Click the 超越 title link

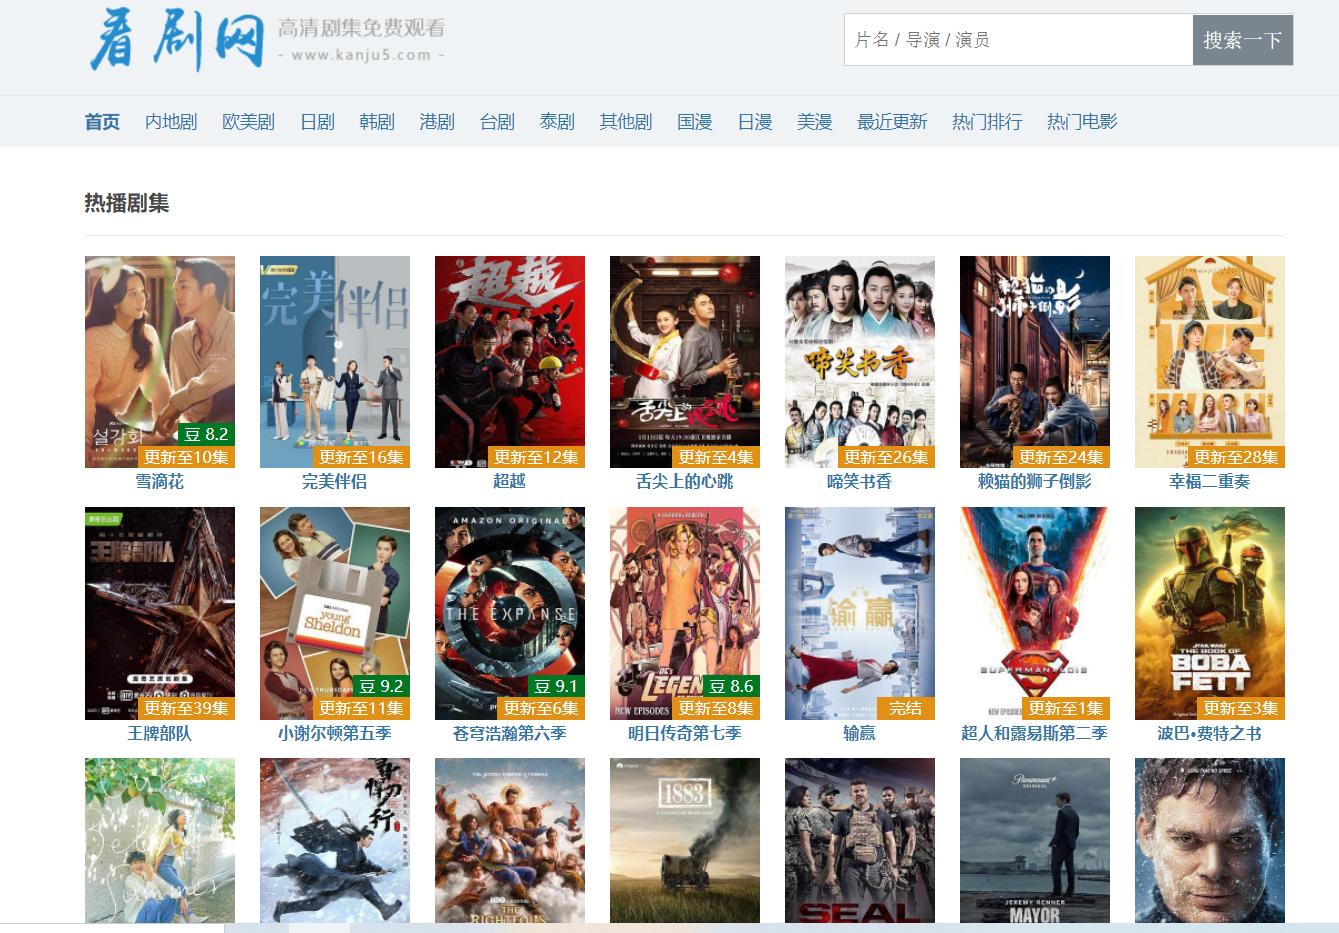(x=510, y=482)
